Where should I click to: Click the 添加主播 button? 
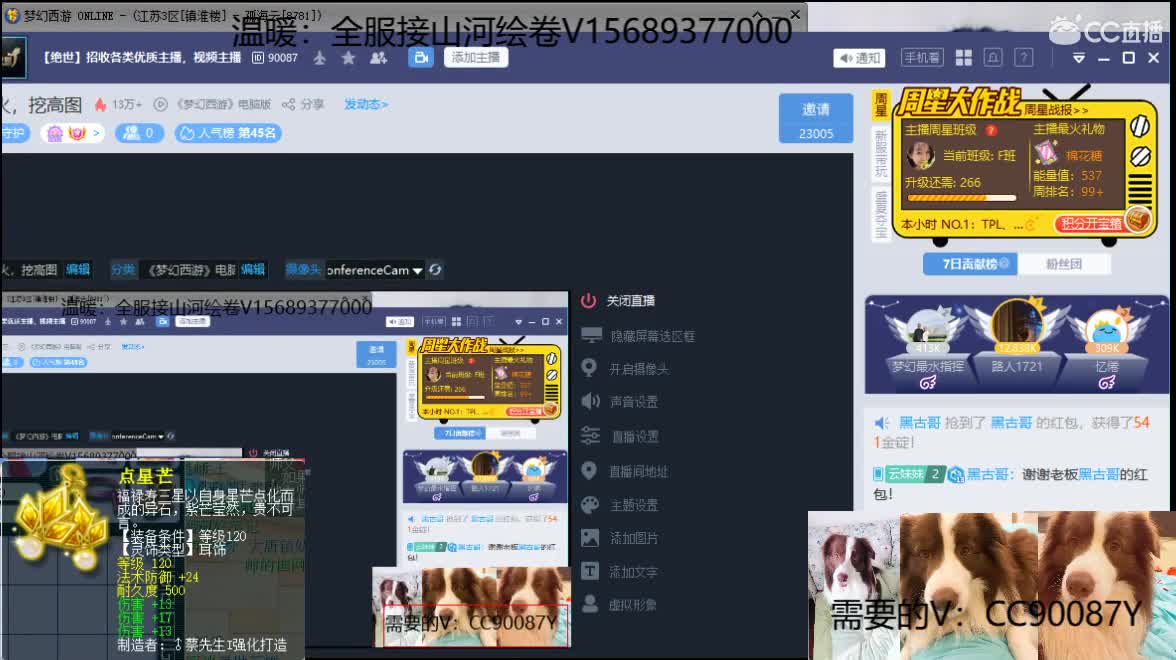pyautogui.click(x=476, y=58)
